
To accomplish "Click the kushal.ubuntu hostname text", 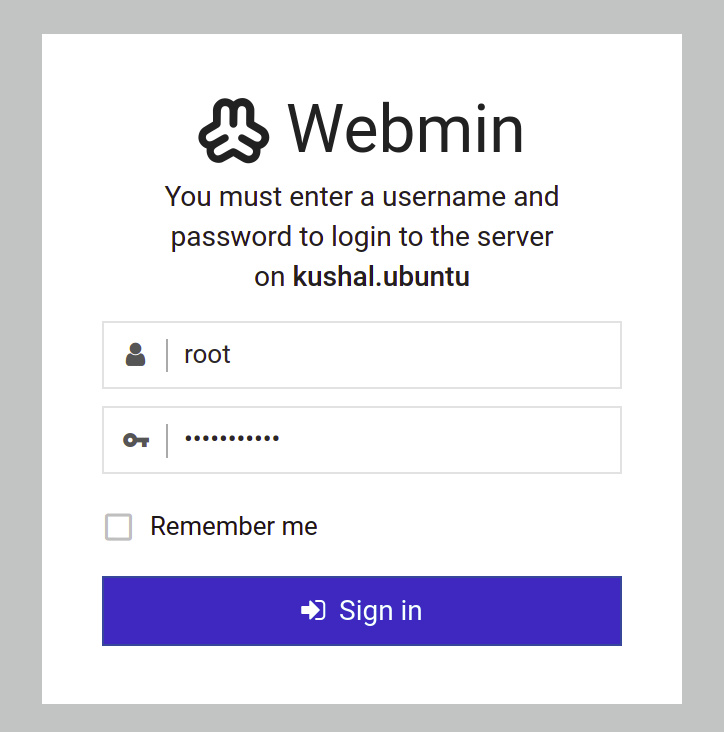I will [x=380, y=277].
